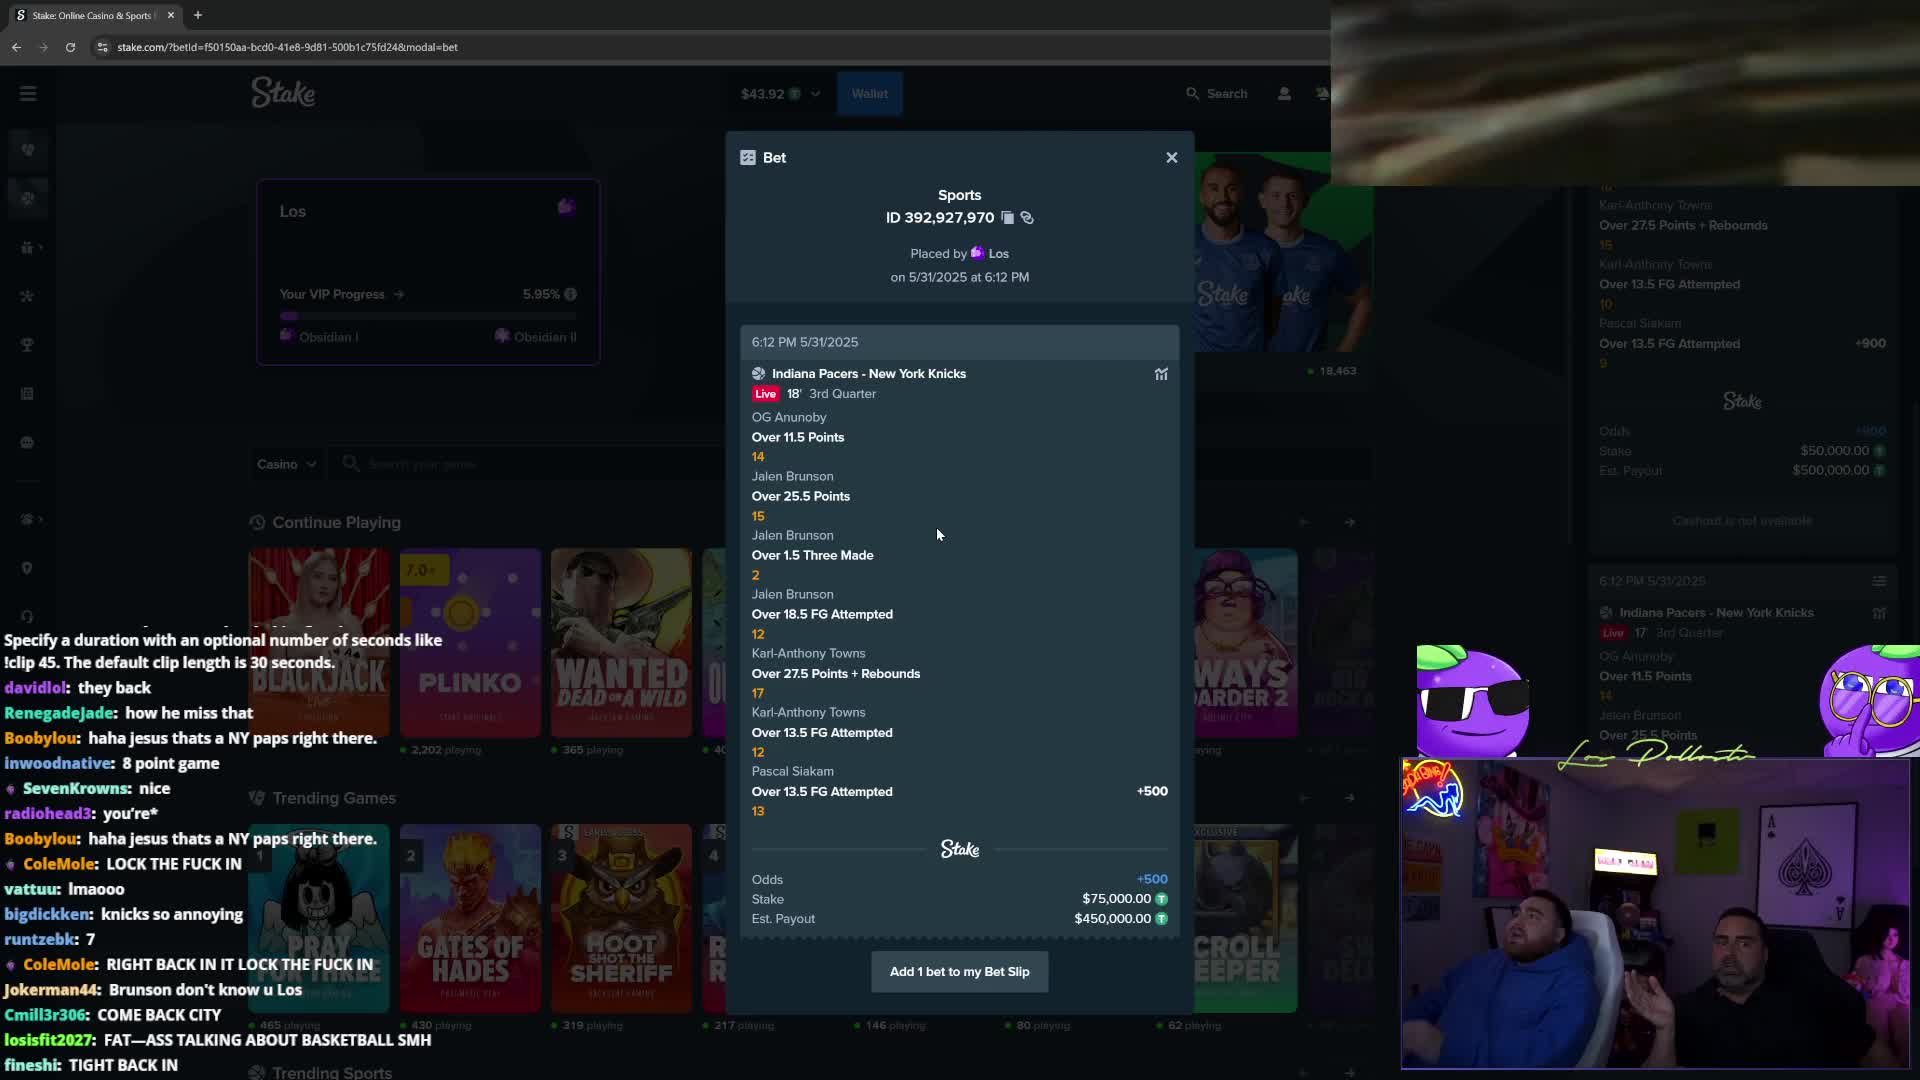Screen dimensions: 1920x1080
Task: Open the Sports basketball sidebar icon
Action: pyautogui.click(x=28, y=198)
